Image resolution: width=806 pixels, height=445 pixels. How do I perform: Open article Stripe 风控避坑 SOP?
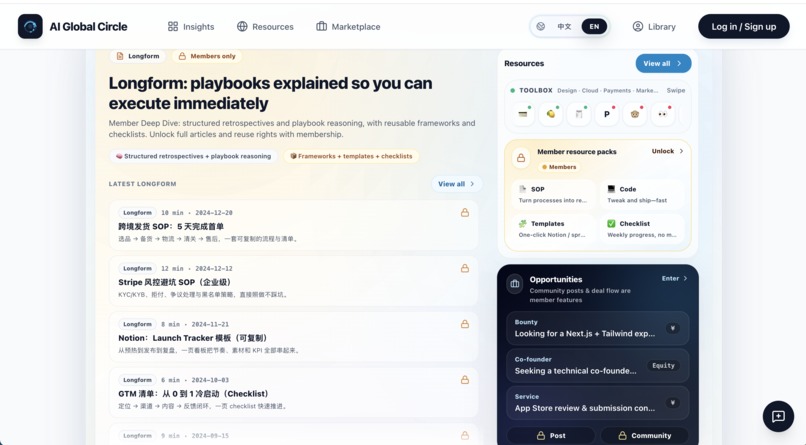(x=294, y=282)
